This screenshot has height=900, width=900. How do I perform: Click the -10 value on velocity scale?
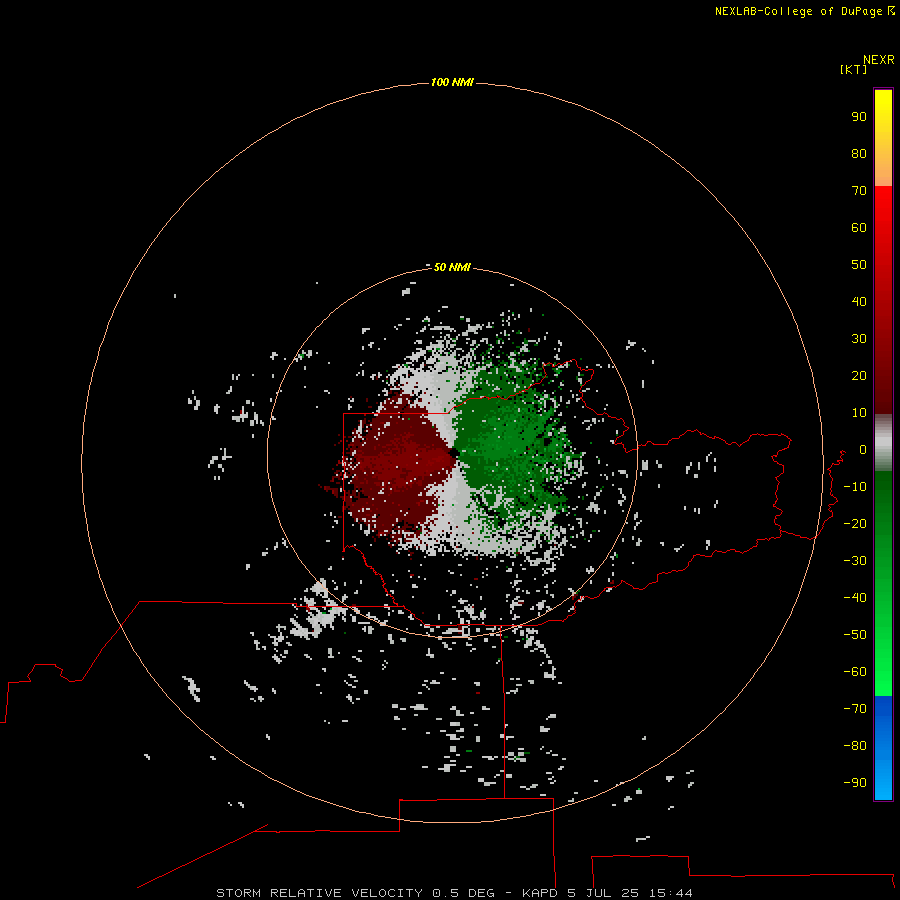pyautogui.click(x=855, y=487)
